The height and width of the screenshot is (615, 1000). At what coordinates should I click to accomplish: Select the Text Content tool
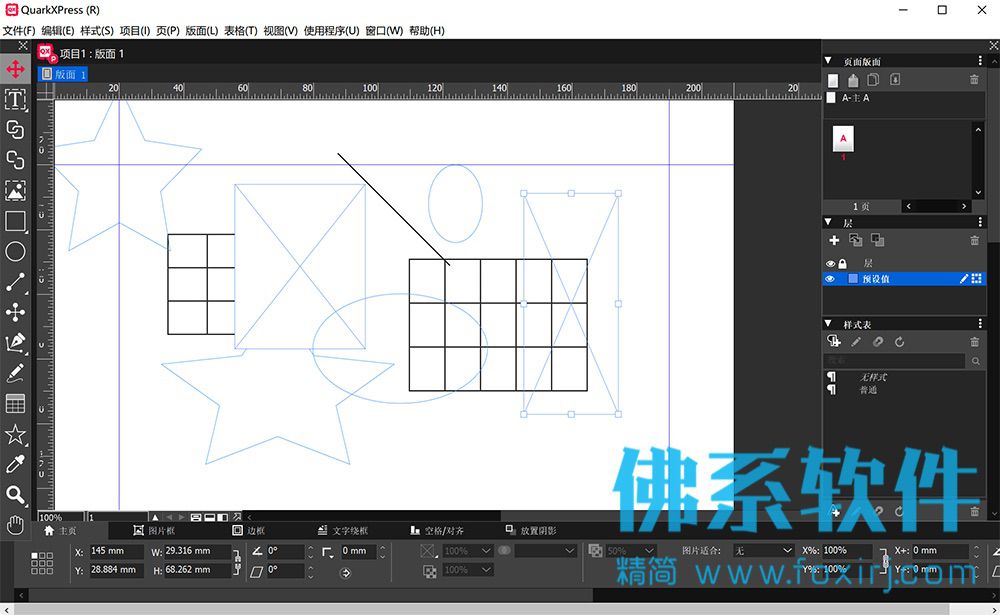(x=15, y=100)
